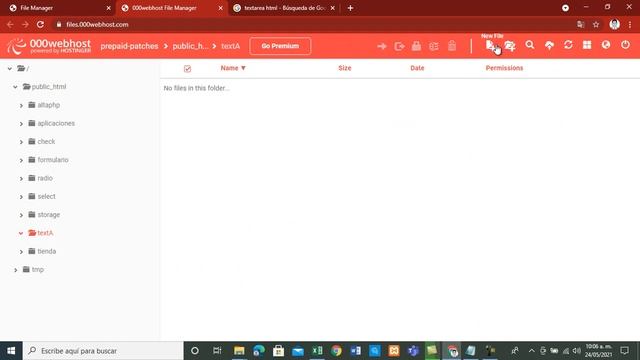Image resolution: width=640 pixels, height=360 pixels.
Task: Click the Copy icon in toolbar
Action: tap(400, 46)
